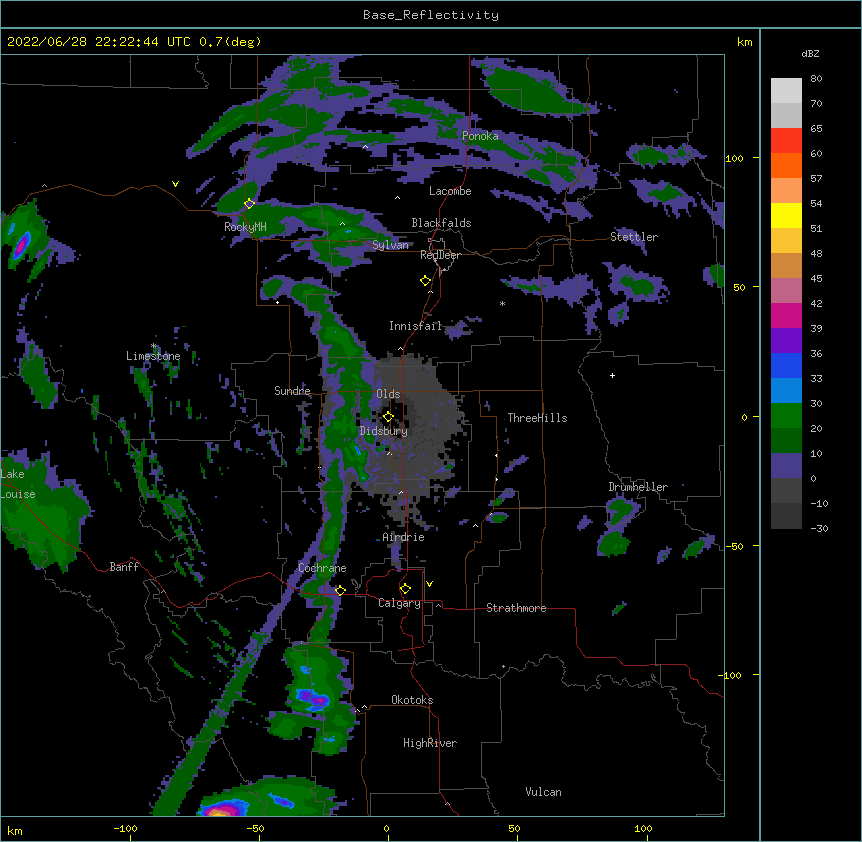The image size is (862, 842).
Task: Pick the slate purple 0-10 dBZ legend swatch
Action: click(786, 466)
